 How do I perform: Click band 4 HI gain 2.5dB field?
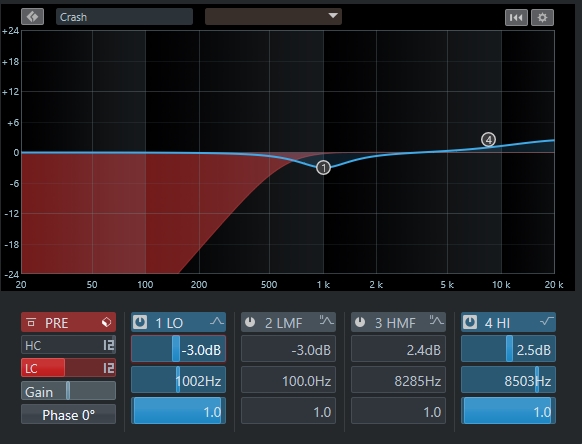[508, 349]
